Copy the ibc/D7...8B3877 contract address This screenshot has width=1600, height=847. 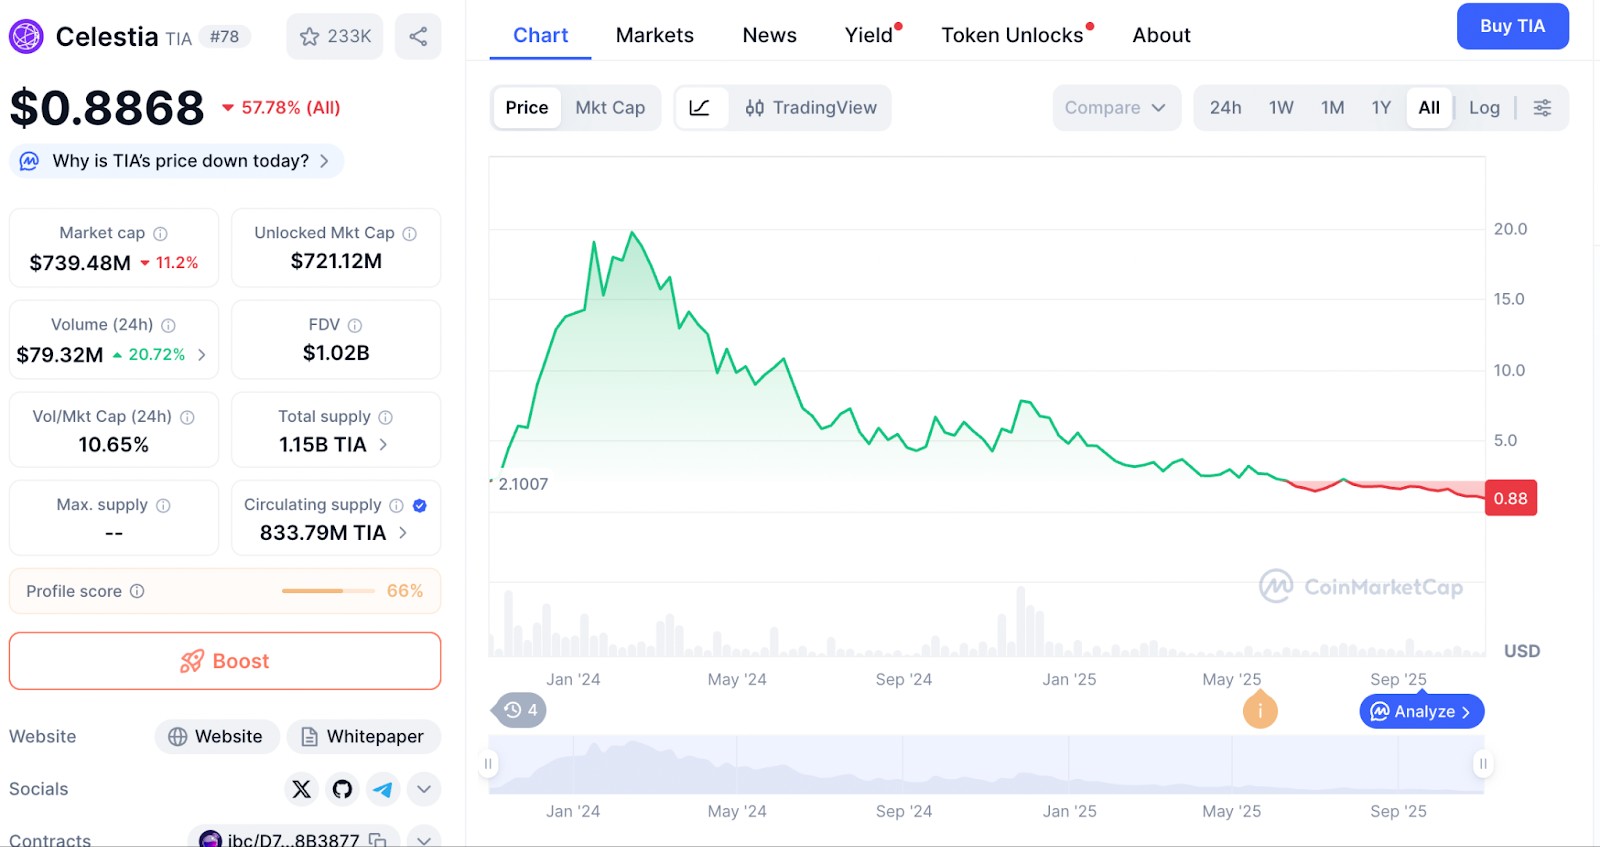click(x=377, y=840)
